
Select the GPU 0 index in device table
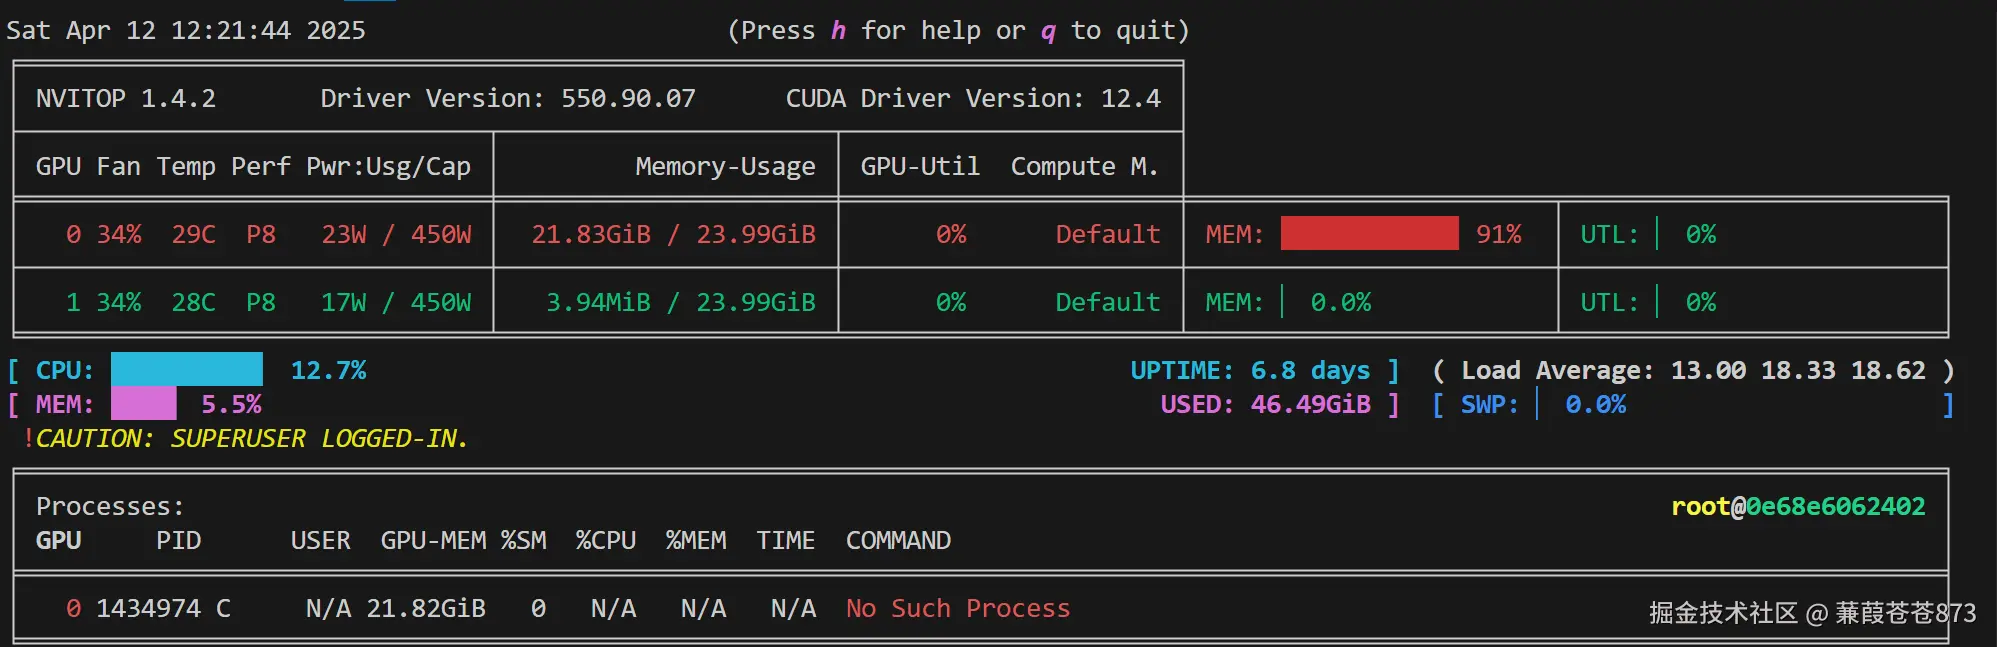pos(73,234)
